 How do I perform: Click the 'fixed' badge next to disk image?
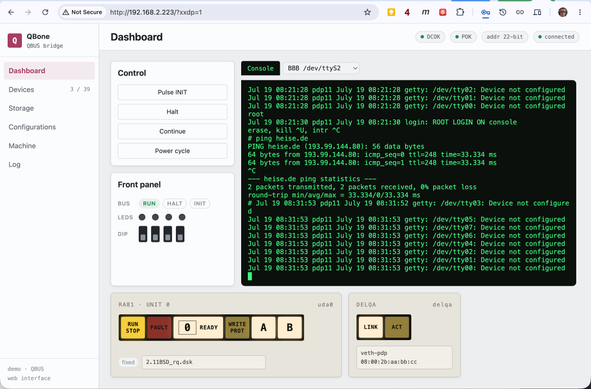pos(128,362)
